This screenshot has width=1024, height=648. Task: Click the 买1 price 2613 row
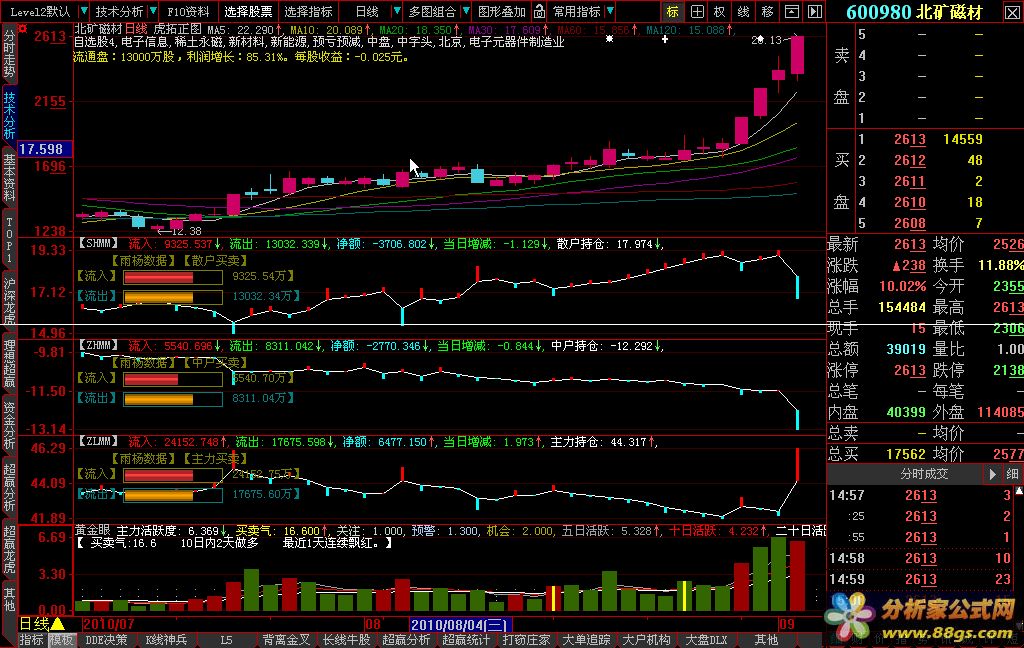click(x=920, y=139)
